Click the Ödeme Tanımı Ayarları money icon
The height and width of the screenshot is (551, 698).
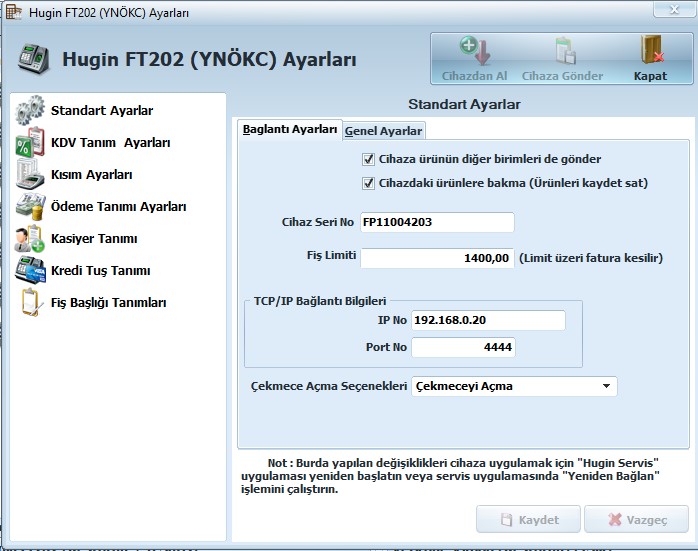click(x=30, y=206)
